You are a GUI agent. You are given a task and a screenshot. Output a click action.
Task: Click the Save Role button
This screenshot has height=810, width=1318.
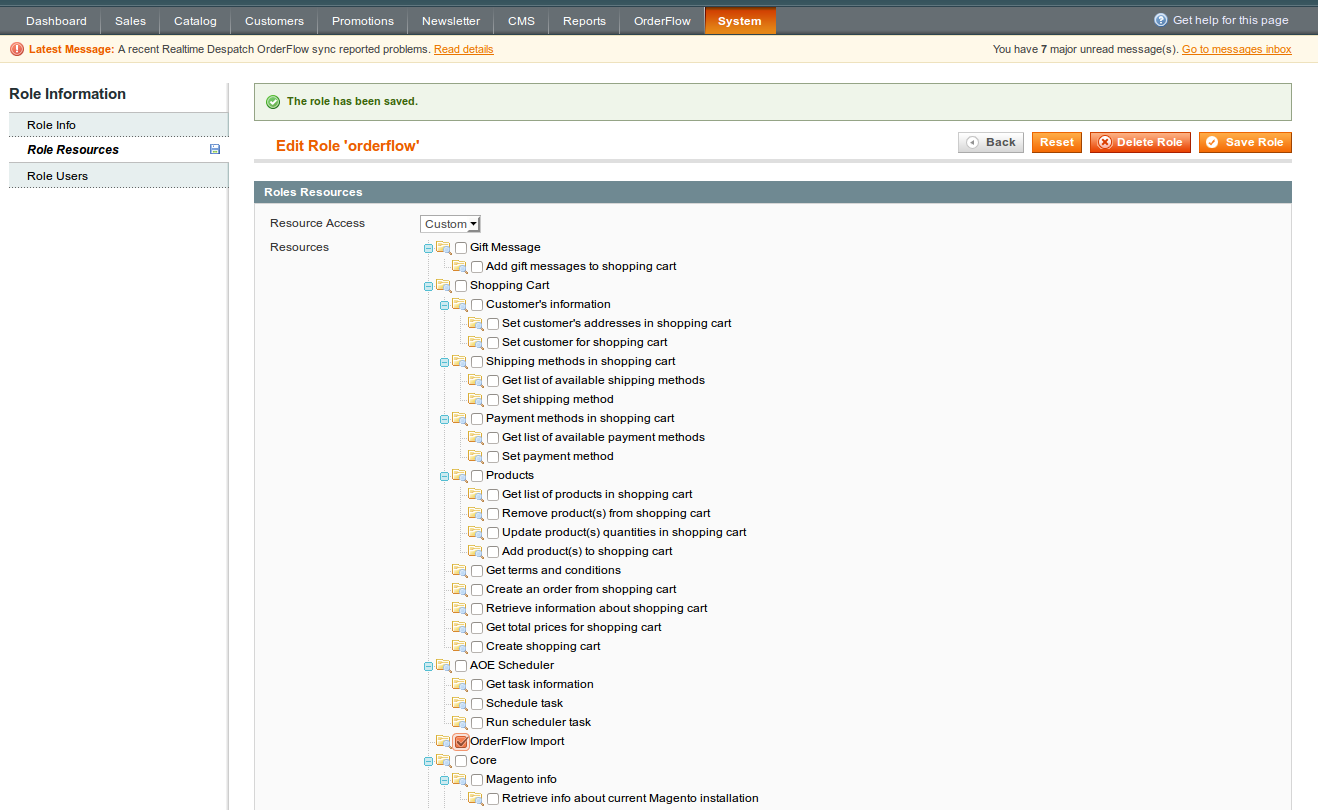click(1245, 142)
